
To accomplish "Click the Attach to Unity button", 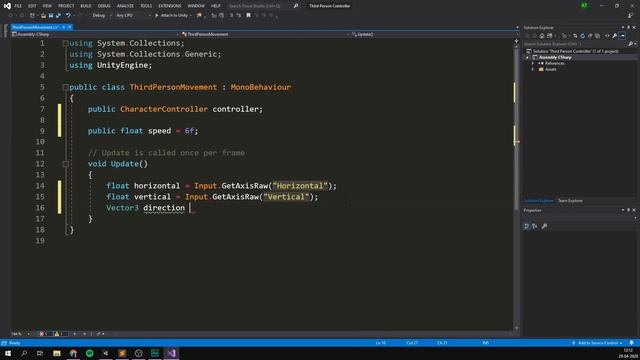I will [173, 16].
